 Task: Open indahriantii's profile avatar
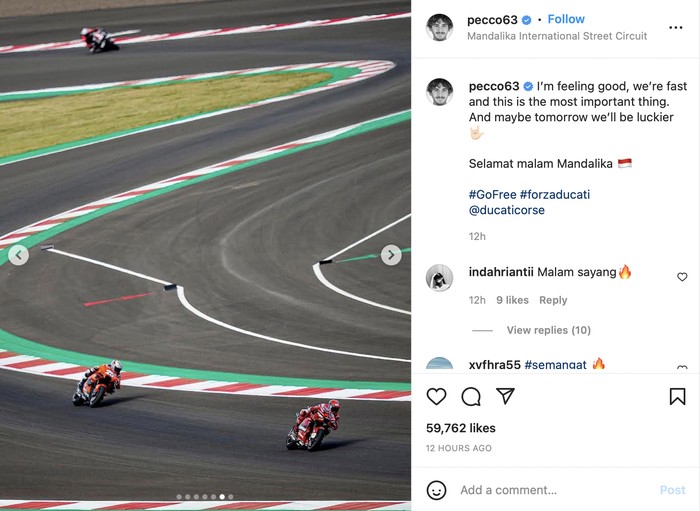(439, 278)
